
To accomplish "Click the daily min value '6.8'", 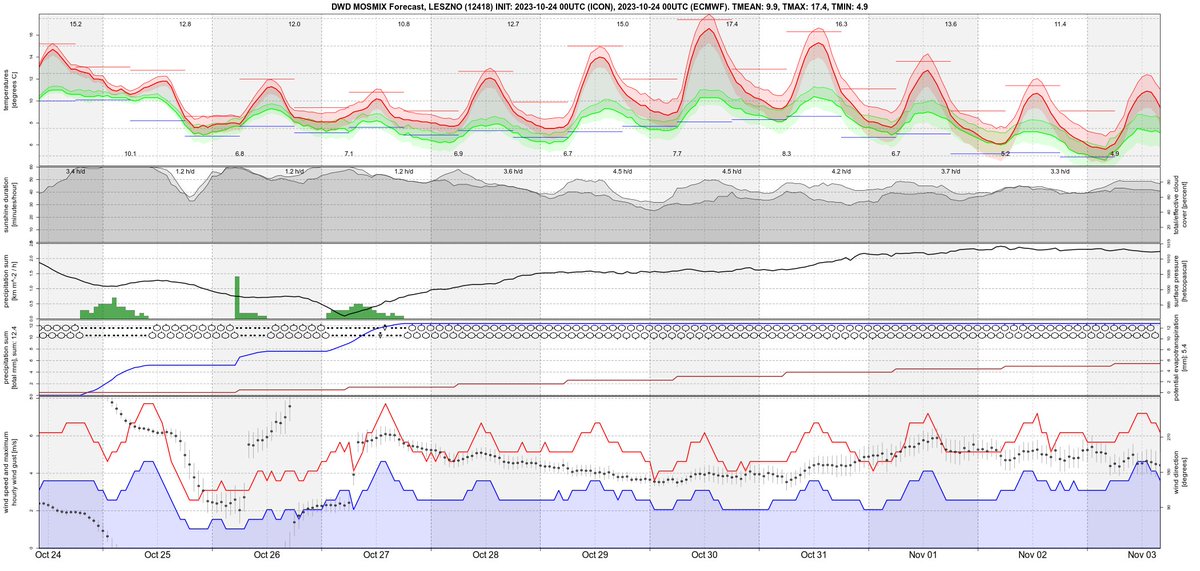I will pyautogui.click(x=239, y=154).
